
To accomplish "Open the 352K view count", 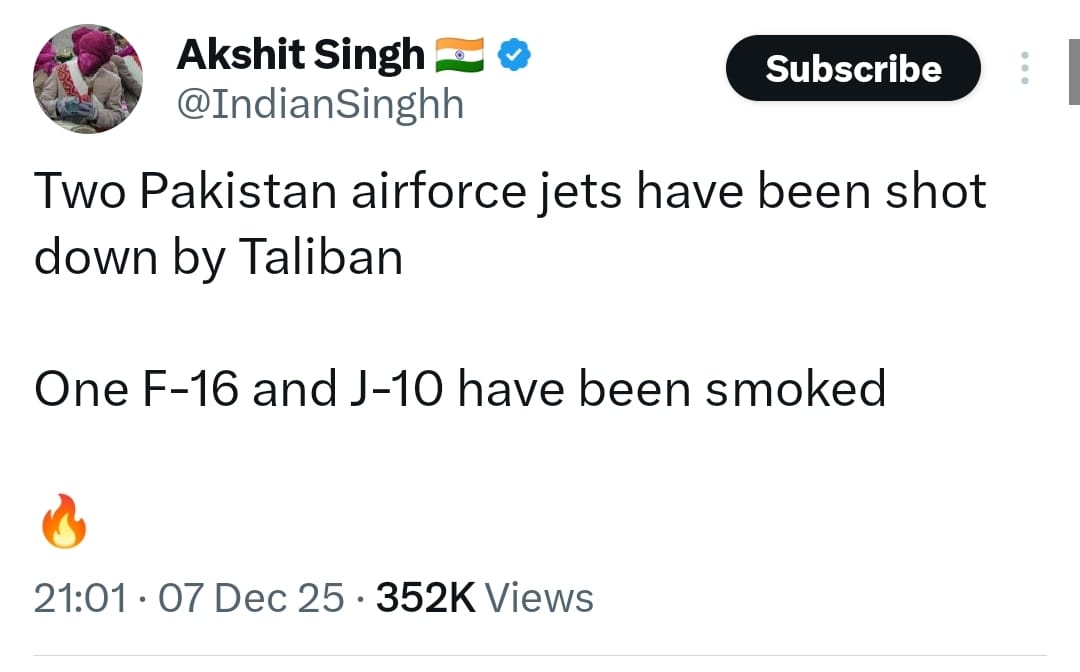I will [x=424, y=598].
